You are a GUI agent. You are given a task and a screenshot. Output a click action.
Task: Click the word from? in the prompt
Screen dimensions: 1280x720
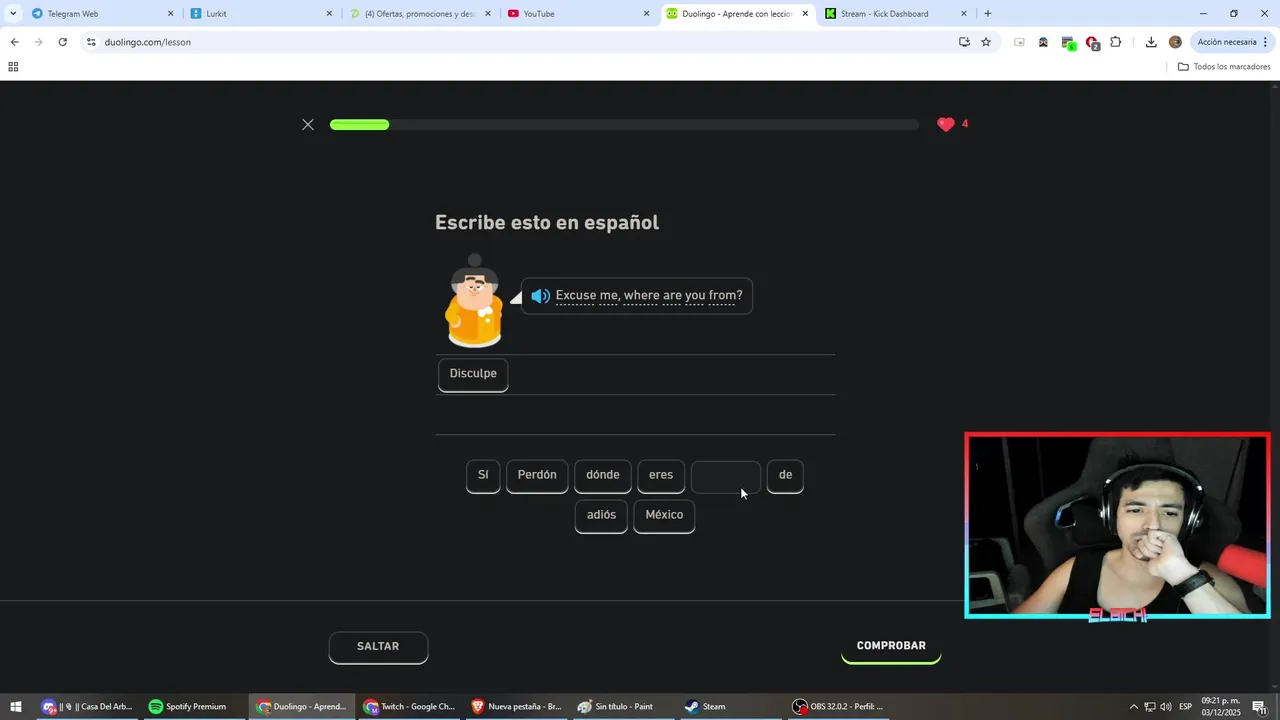click(x=726, y=295)
